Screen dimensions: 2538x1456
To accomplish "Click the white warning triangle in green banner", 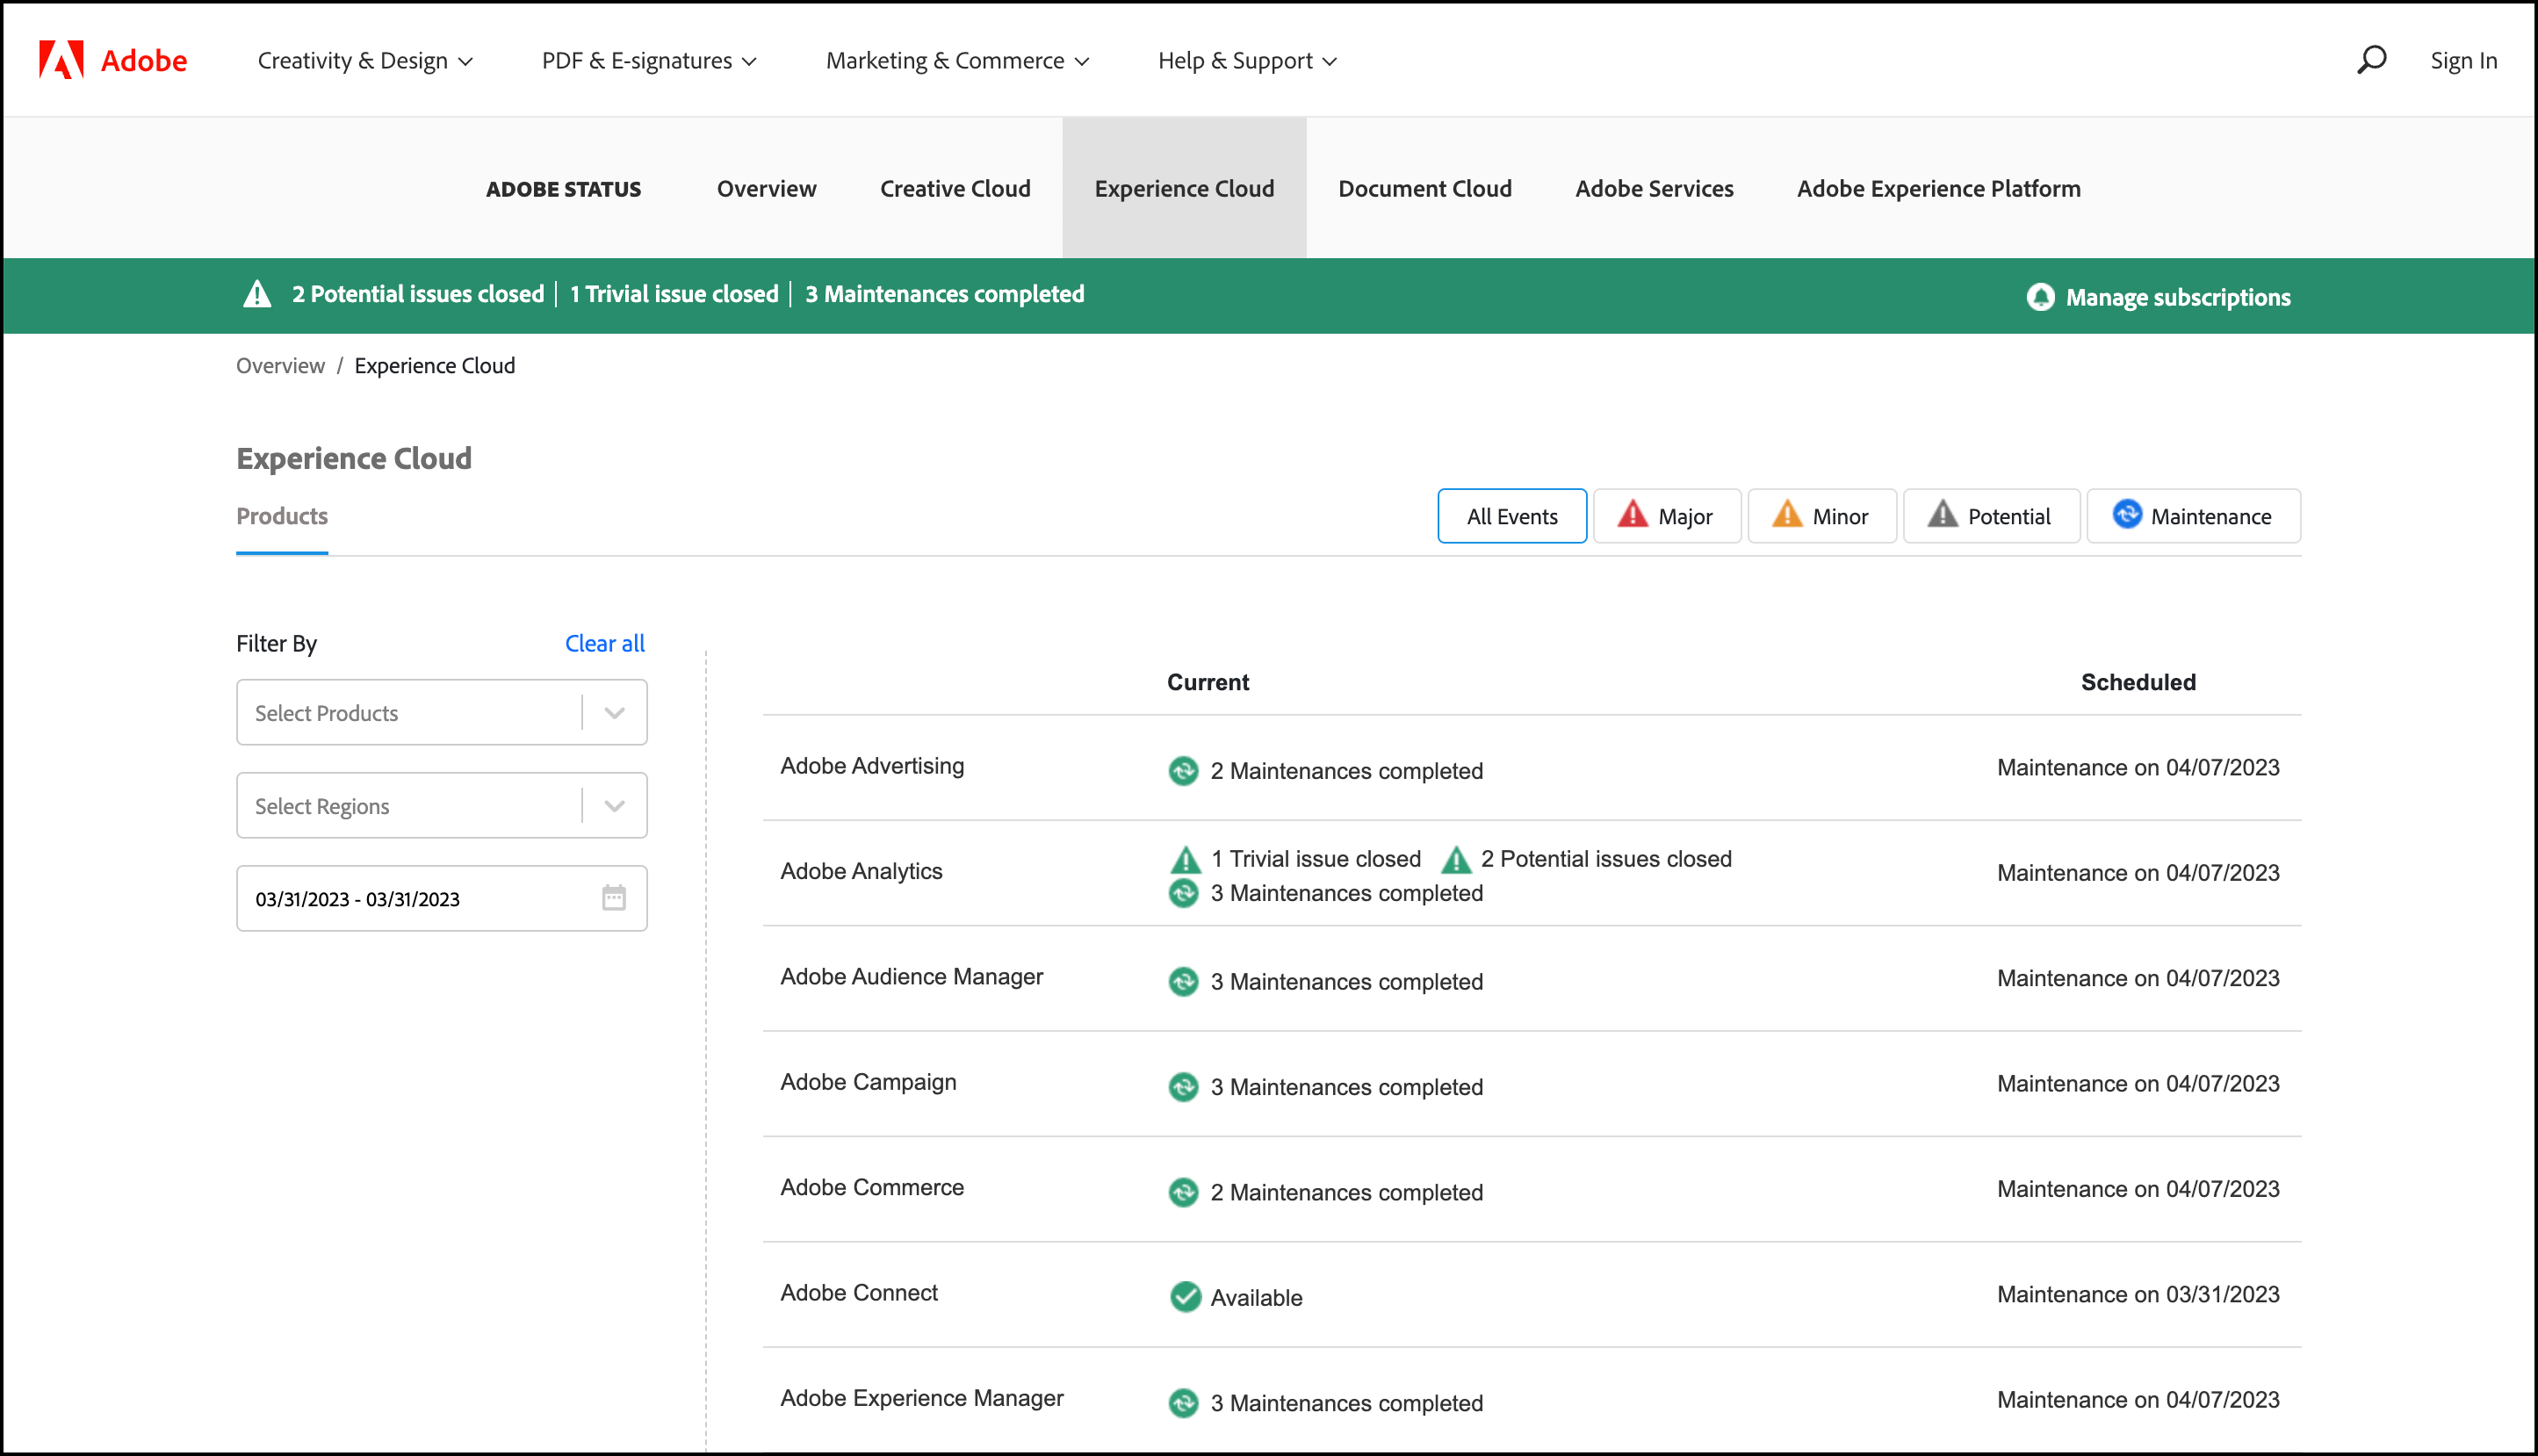I will [258, 294].
